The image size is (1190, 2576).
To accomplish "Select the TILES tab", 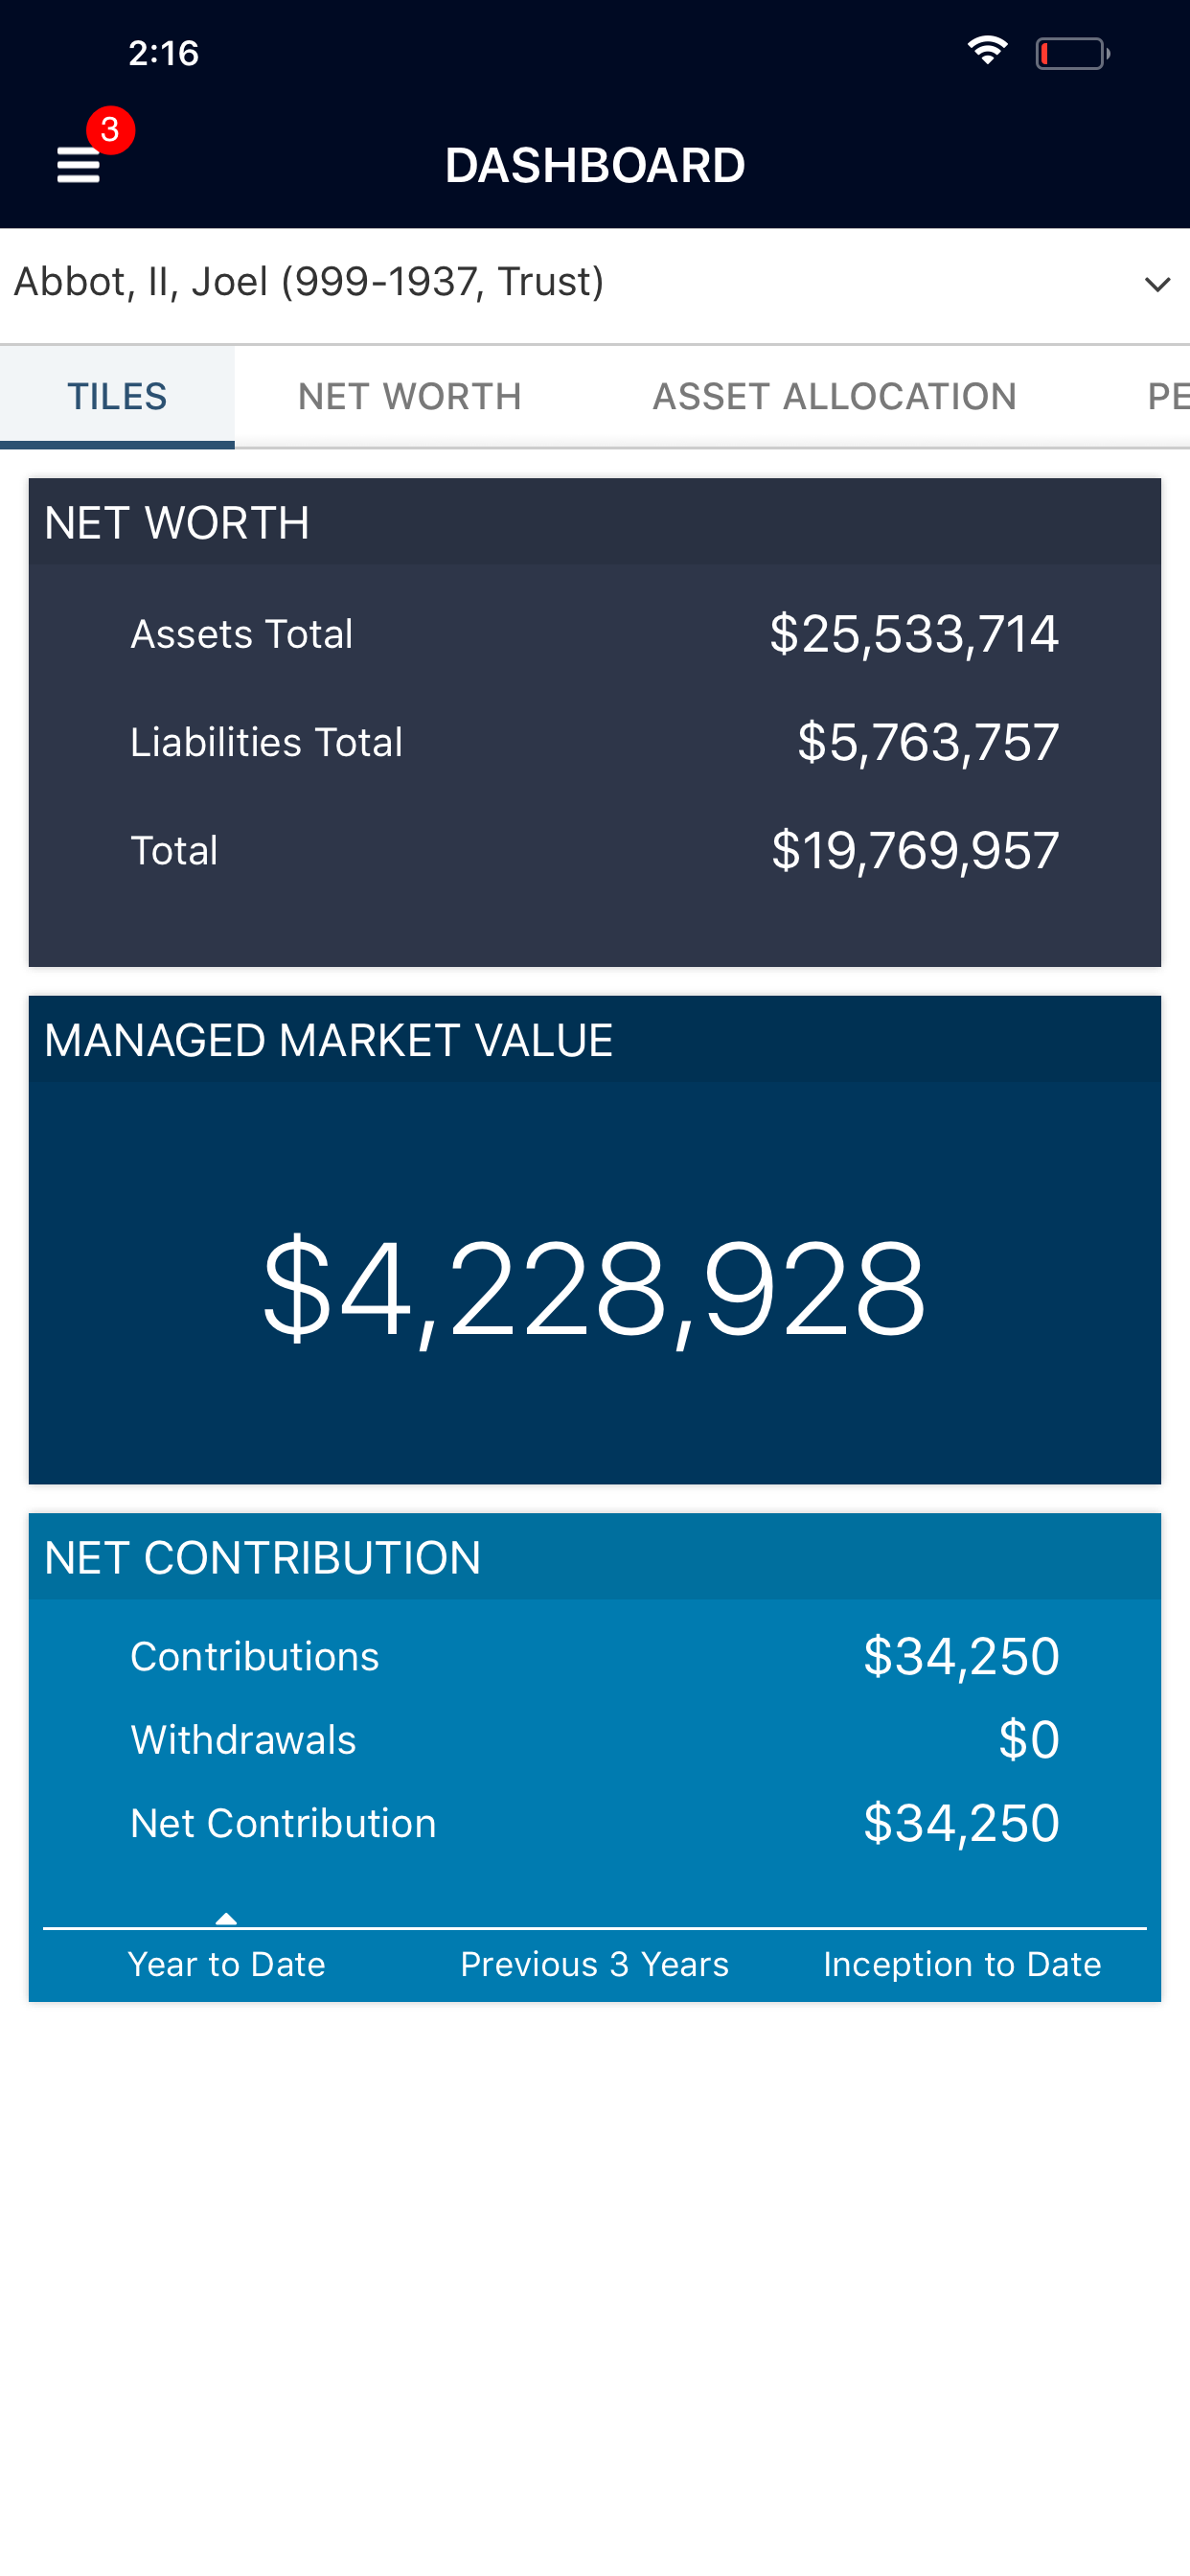I will [x=117, y=396].
